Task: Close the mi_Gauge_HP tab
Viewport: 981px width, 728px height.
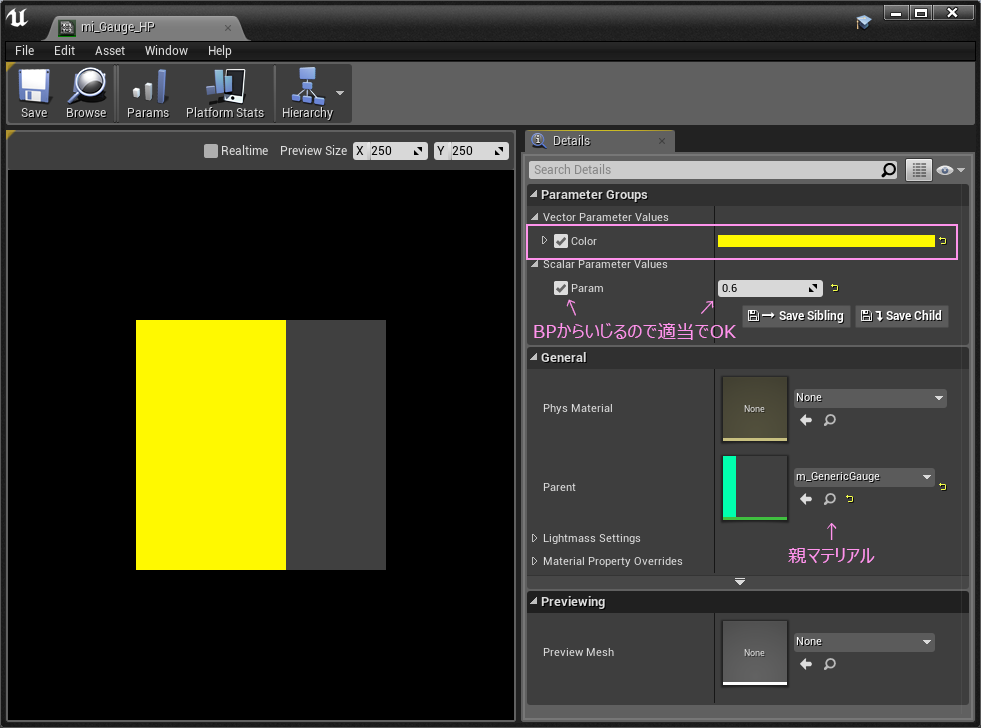Action: point(228,28)
